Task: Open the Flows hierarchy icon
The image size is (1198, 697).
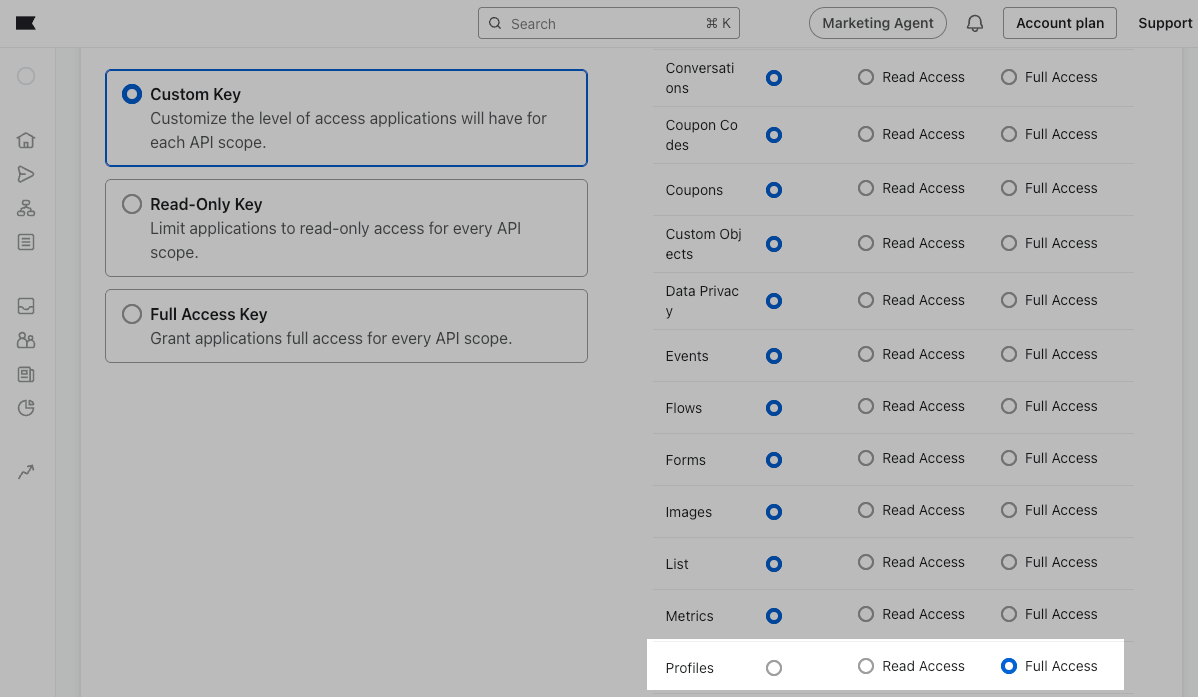Action: (x=26, y=208)
